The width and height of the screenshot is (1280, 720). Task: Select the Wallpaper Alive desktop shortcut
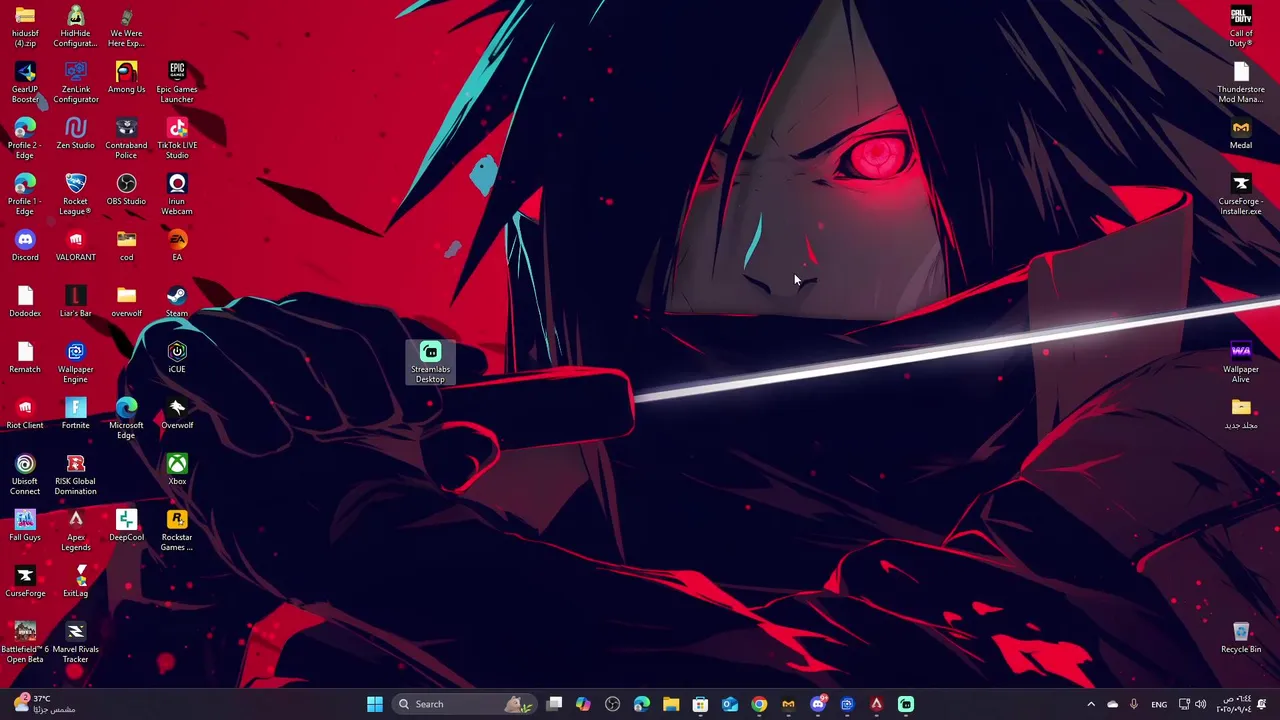1241,363
